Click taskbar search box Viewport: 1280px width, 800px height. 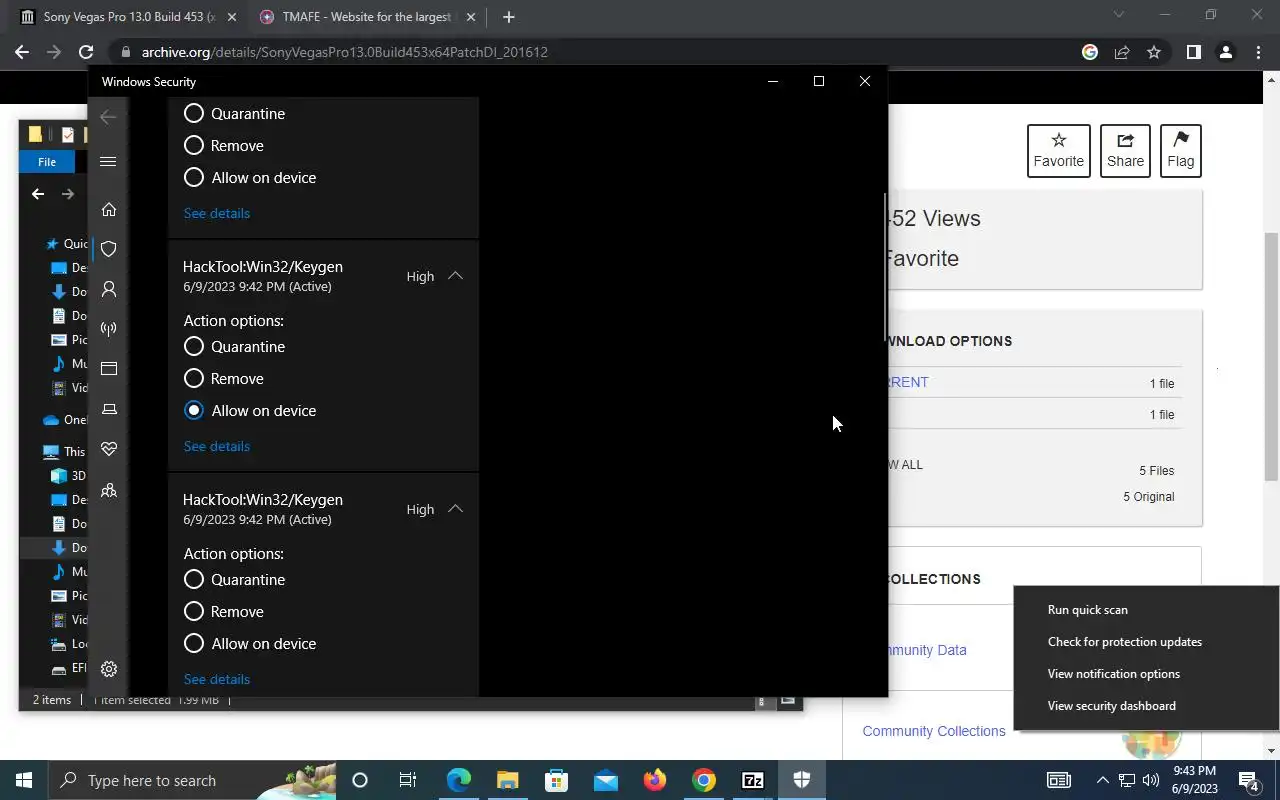[x=190, y=780]
